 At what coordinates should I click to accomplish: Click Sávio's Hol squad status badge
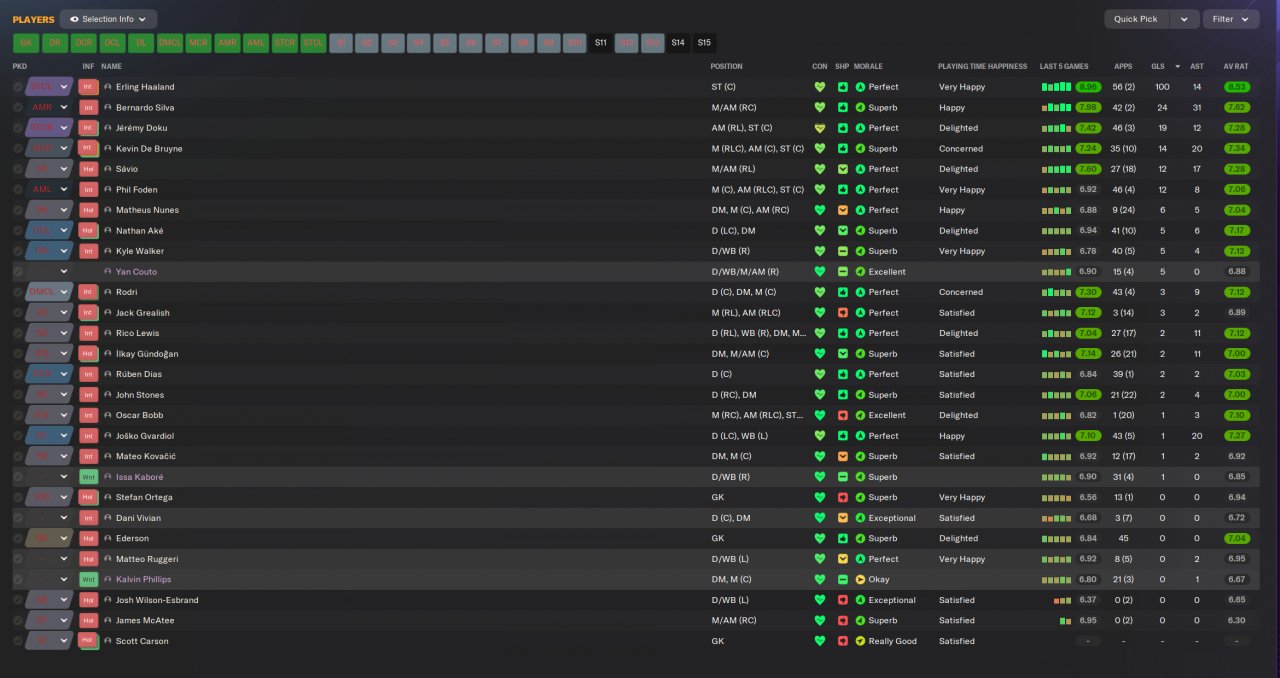[88, 169]
